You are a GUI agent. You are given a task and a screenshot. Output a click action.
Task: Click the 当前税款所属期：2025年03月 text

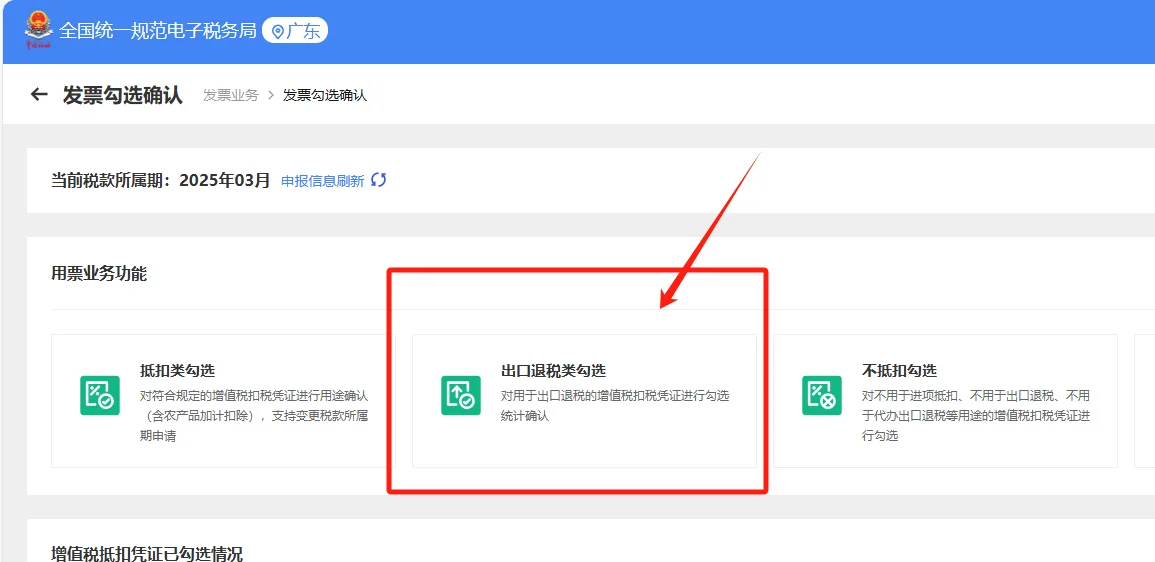pos(161,180)
